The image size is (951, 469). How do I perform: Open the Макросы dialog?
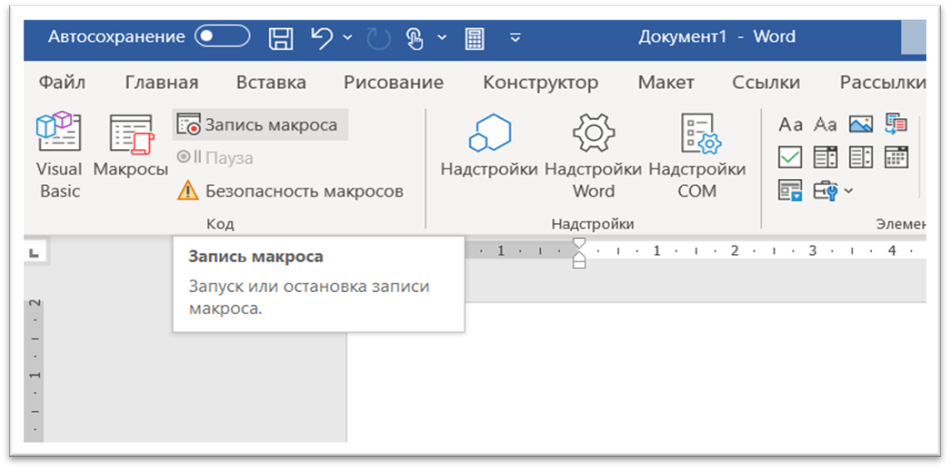[x=130, y=147]
